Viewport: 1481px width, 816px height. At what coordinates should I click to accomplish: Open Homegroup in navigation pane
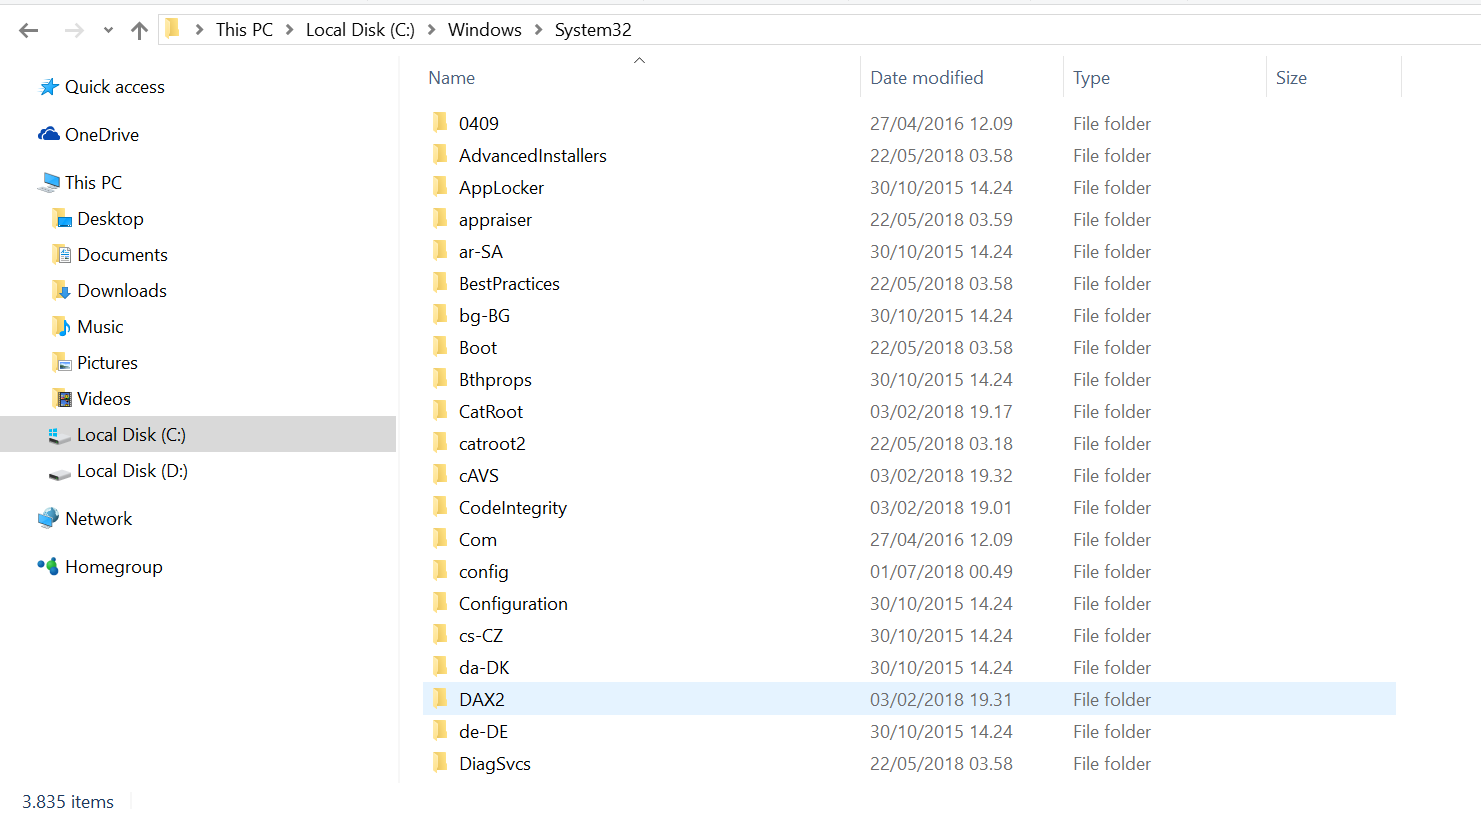click(x=114, y=567)
